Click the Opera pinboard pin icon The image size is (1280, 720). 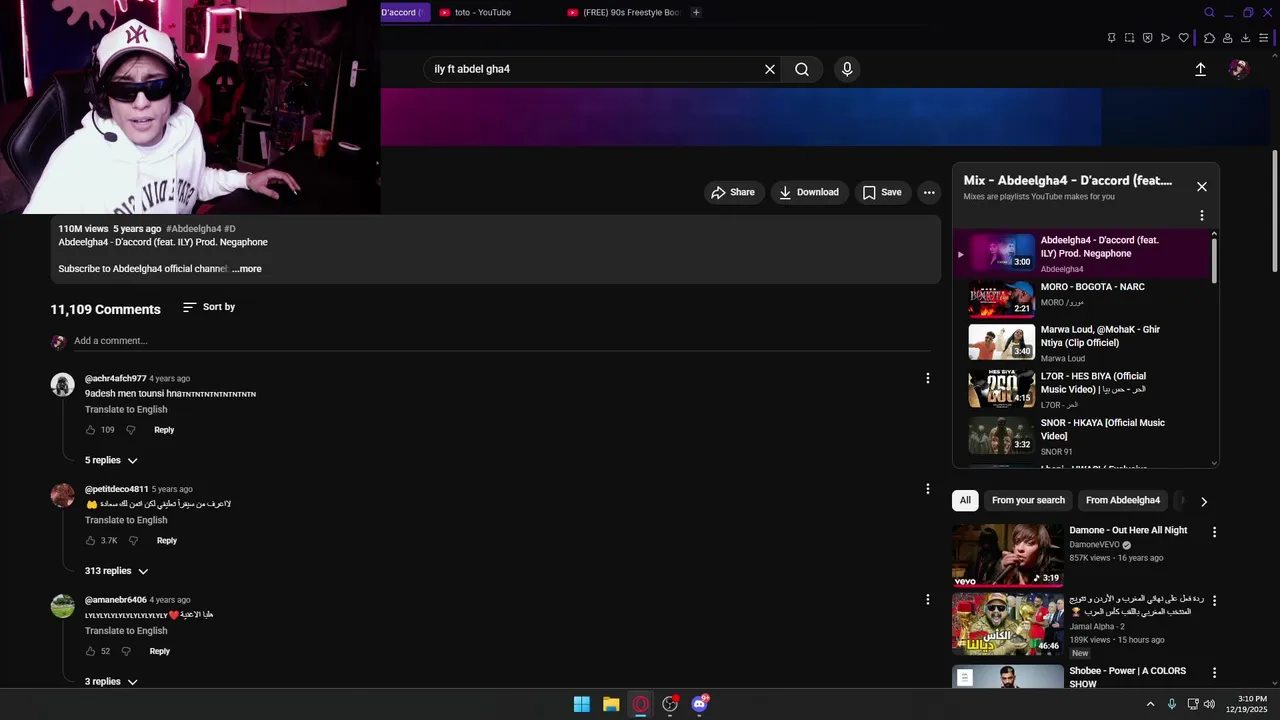tap(1111, 38)
